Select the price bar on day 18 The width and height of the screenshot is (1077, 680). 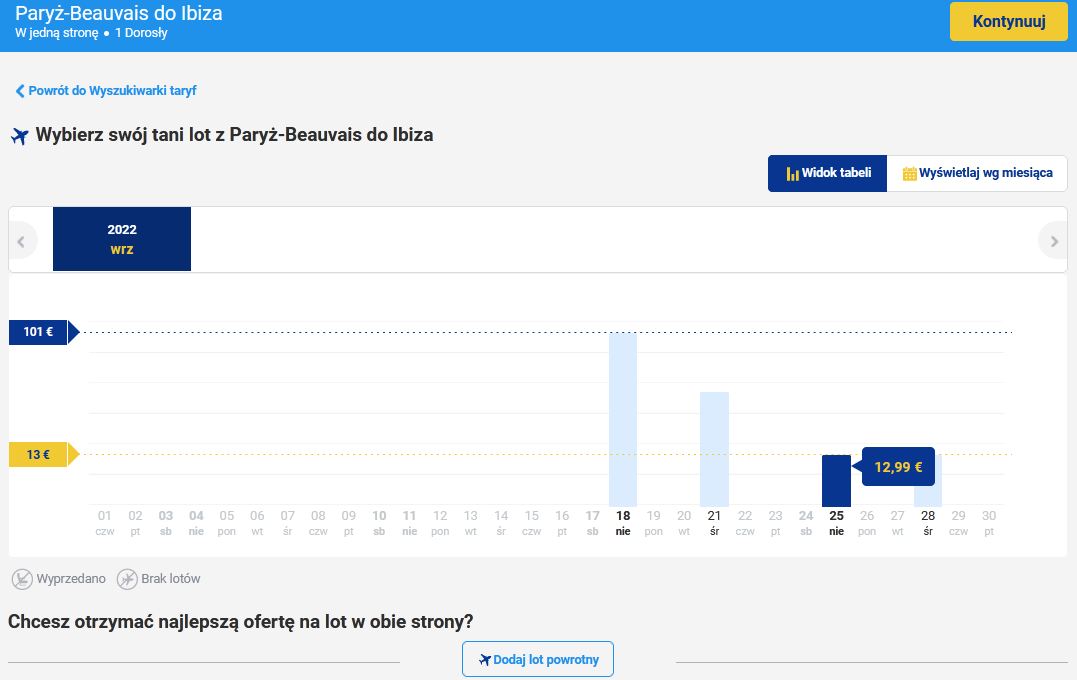click(x=623, y=420)
